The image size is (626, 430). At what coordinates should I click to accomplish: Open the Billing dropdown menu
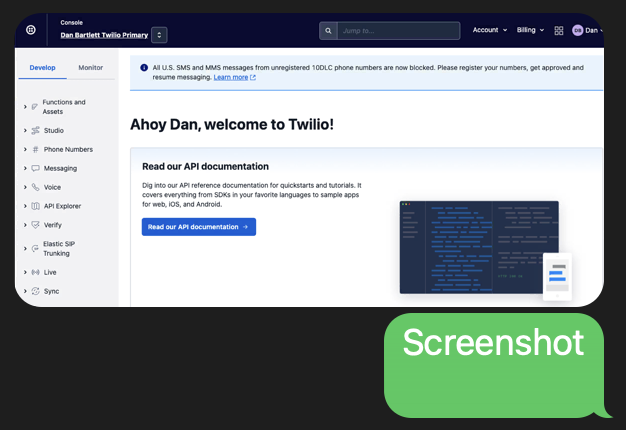(530, 30)
